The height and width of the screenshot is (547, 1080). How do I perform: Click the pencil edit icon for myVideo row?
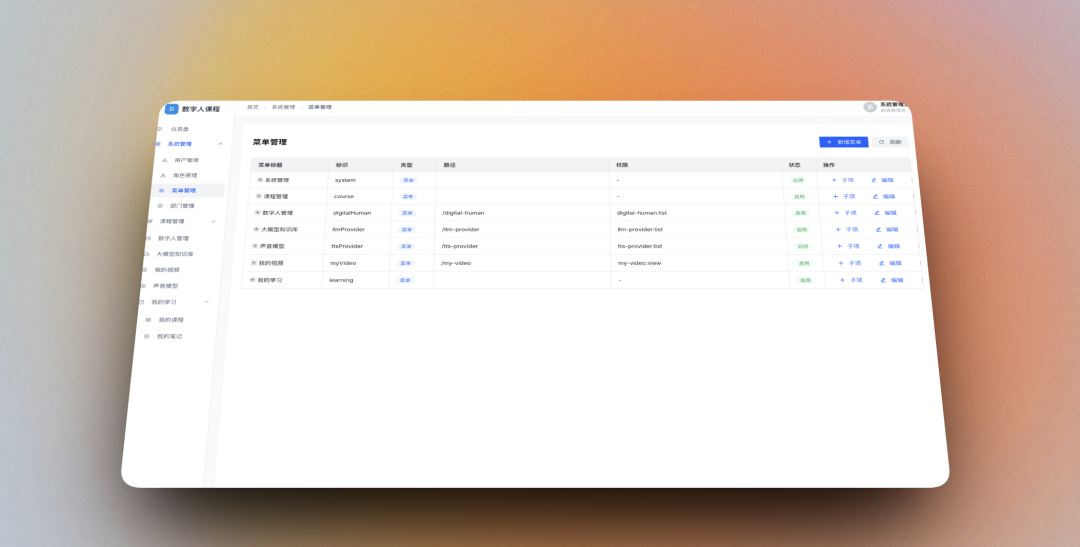(x=882, y=263)
